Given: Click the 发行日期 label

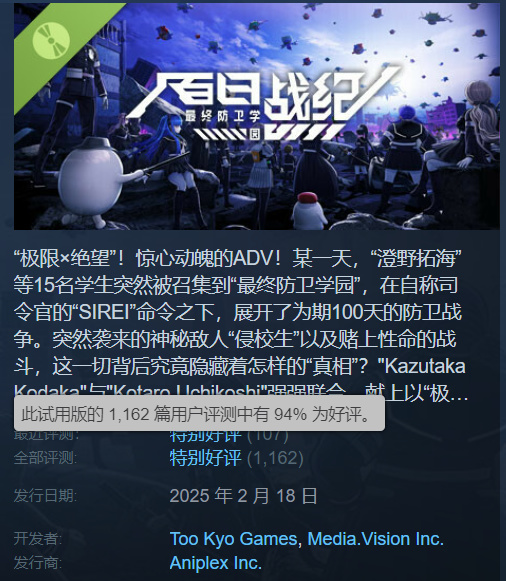Looking at the screenshot, I should 45,496.
